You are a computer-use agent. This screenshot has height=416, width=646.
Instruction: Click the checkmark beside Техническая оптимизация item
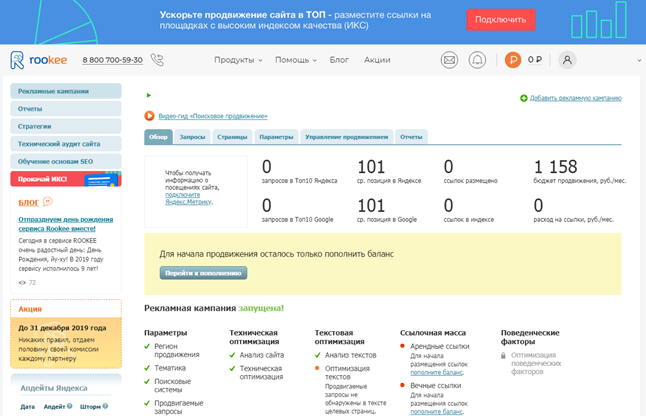coord(232,368)
